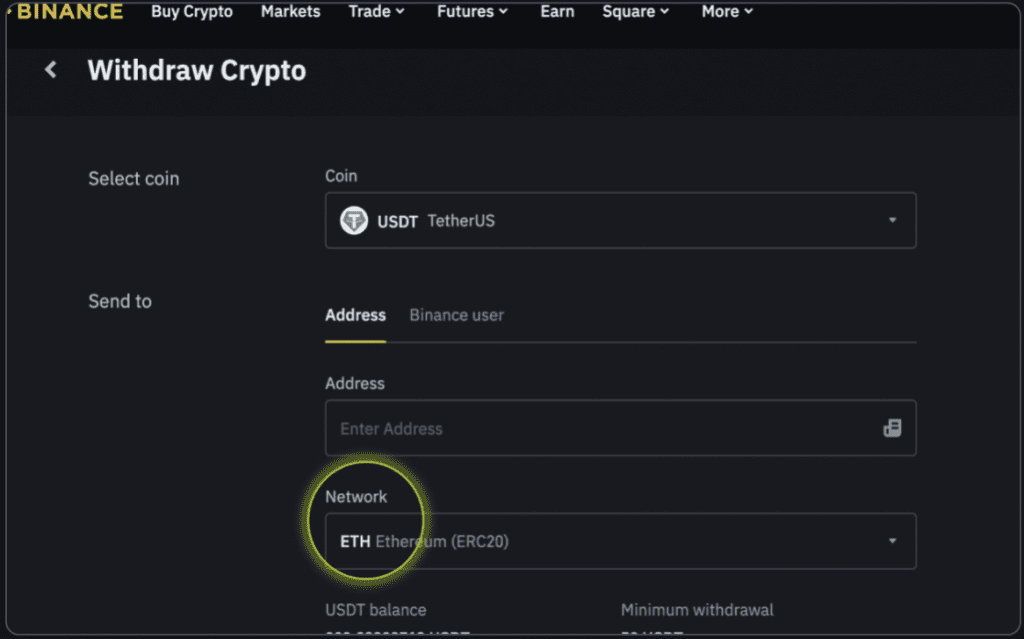This screenshot has width=1024, height=639.
Task: Expand the Square menu
Action: [628, 12]
